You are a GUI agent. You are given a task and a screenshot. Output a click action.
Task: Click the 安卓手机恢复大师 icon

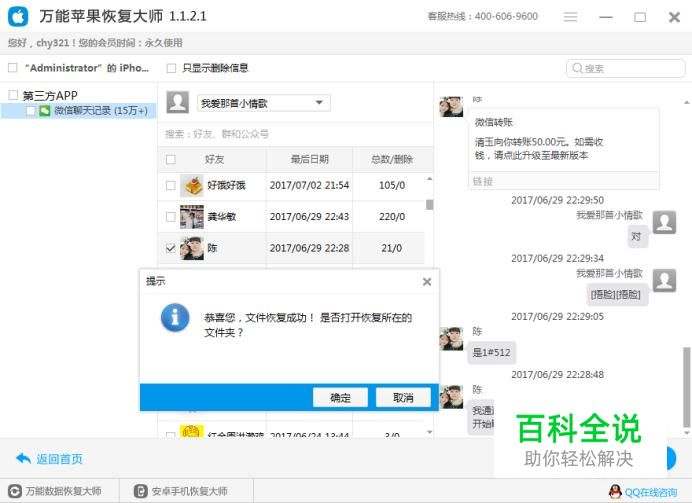click(x=140, y=491)
